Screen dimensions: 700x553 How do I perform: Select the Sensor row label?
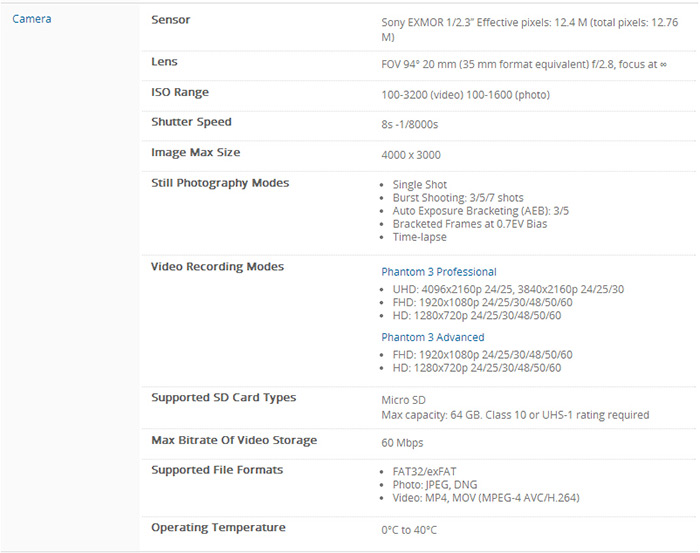(x=170, y=20)
